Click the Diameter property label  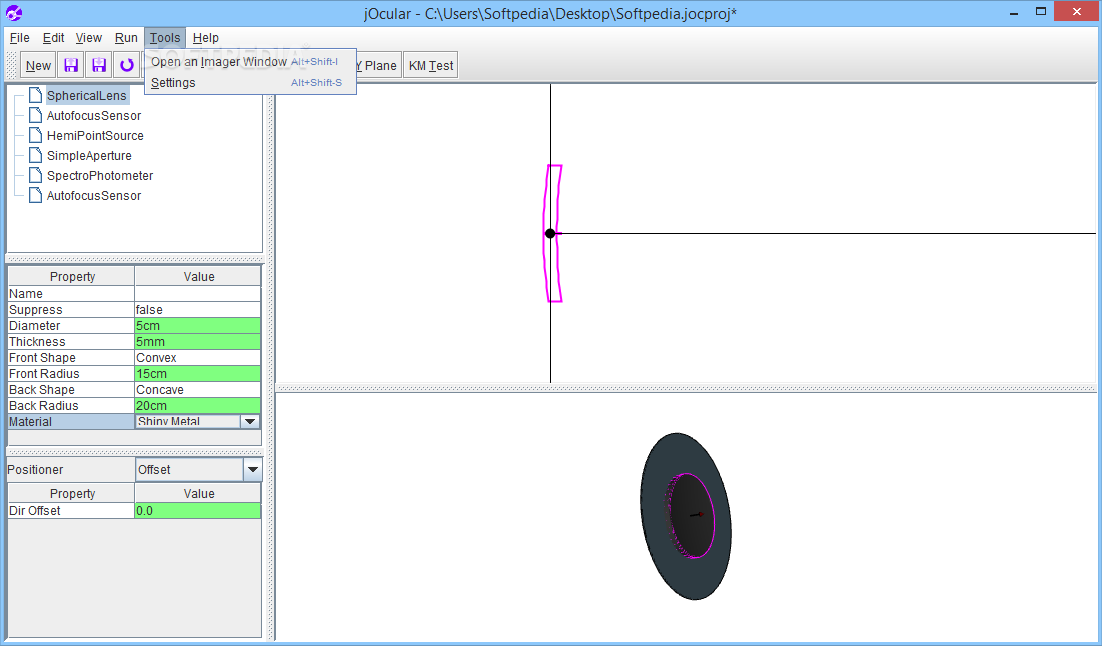tap(71, 326)
